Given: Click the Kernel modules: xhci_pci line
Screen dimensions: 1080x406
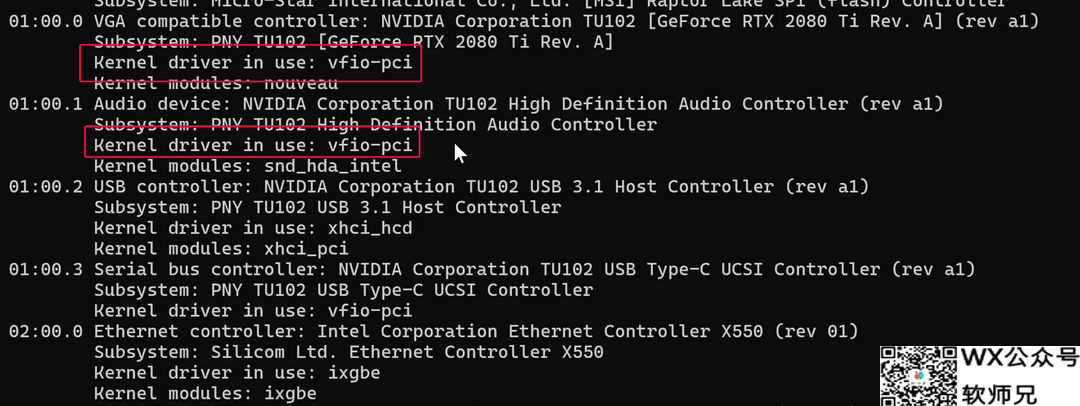Looking at the screenshot, I should [221, 249].
